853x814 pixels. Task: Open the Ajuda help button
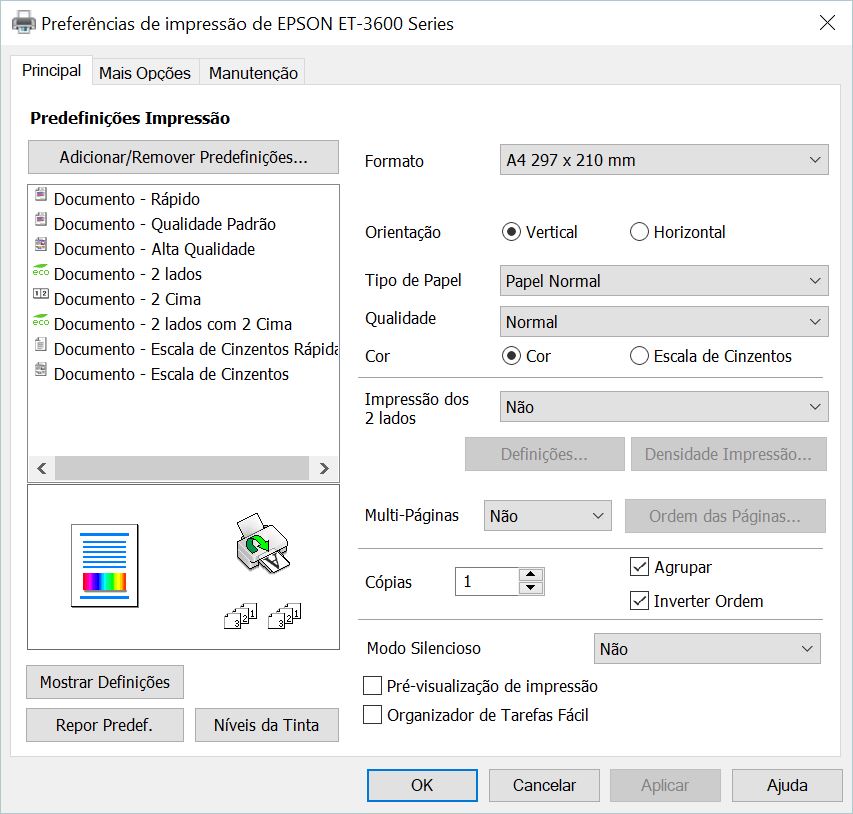(x=787, y=785)
